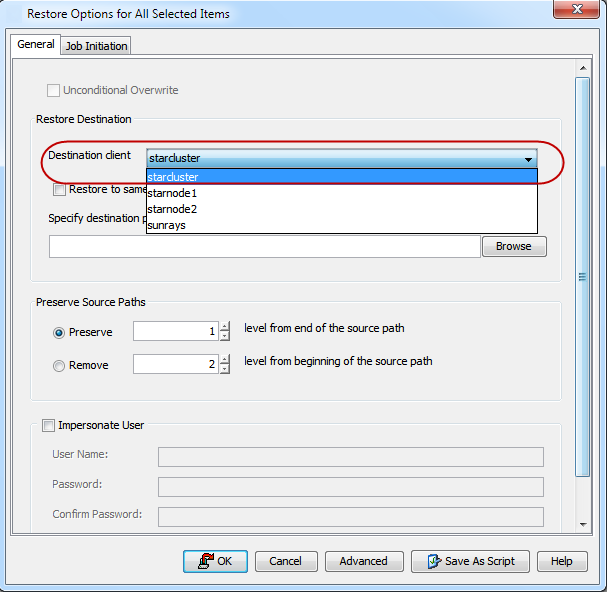Click the Save As Script icon
The image size is (607, 592).
pyautogui.click(x=433, y=561)
